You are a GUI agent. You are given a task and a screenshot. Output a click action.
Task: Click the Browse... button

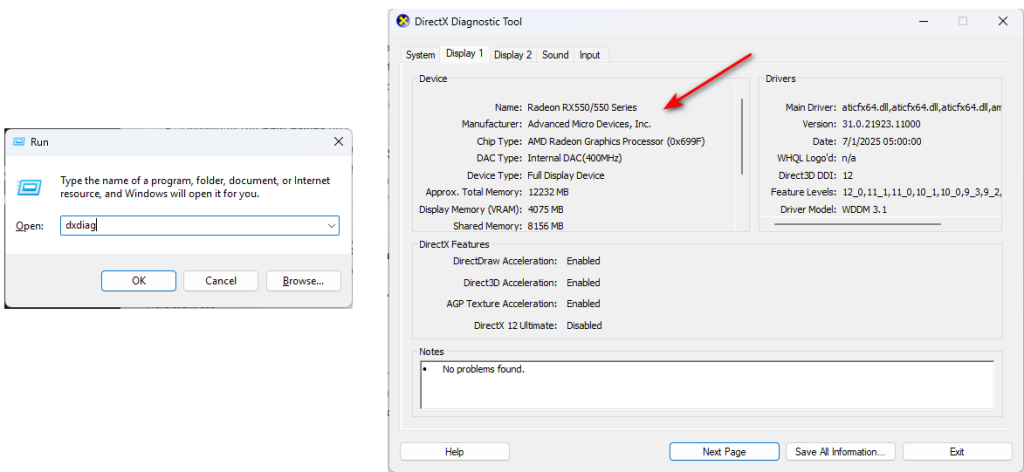point(304,281)
